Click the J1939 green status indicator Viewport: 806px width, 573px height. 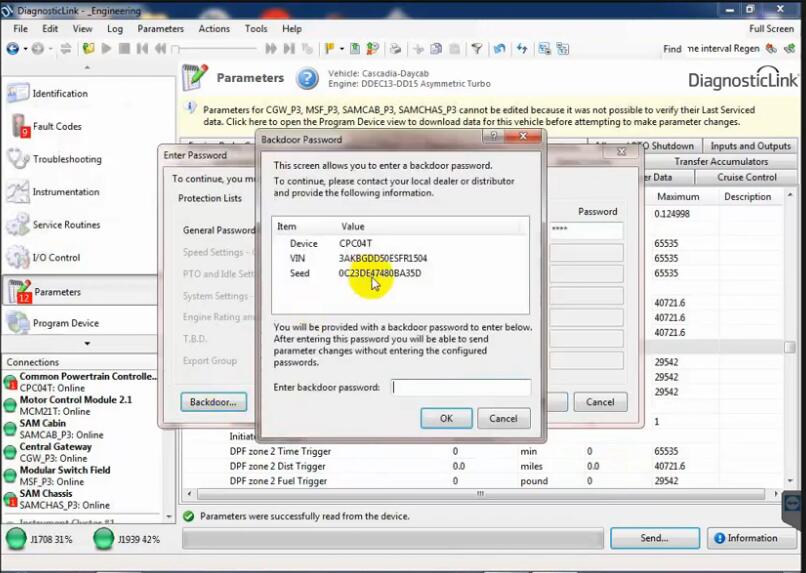(103, 539)
